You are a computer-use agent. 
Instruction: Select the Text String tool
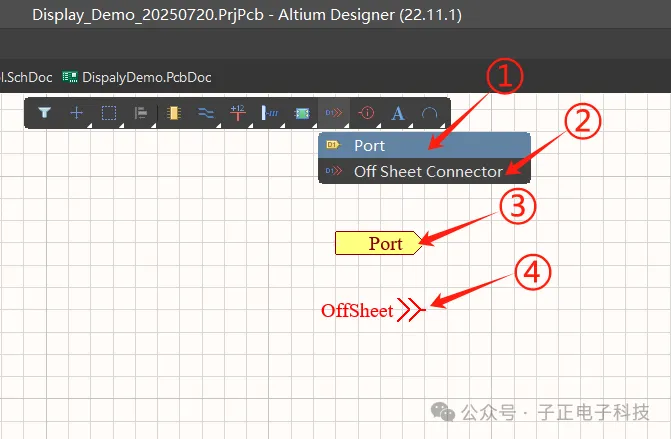398,113
